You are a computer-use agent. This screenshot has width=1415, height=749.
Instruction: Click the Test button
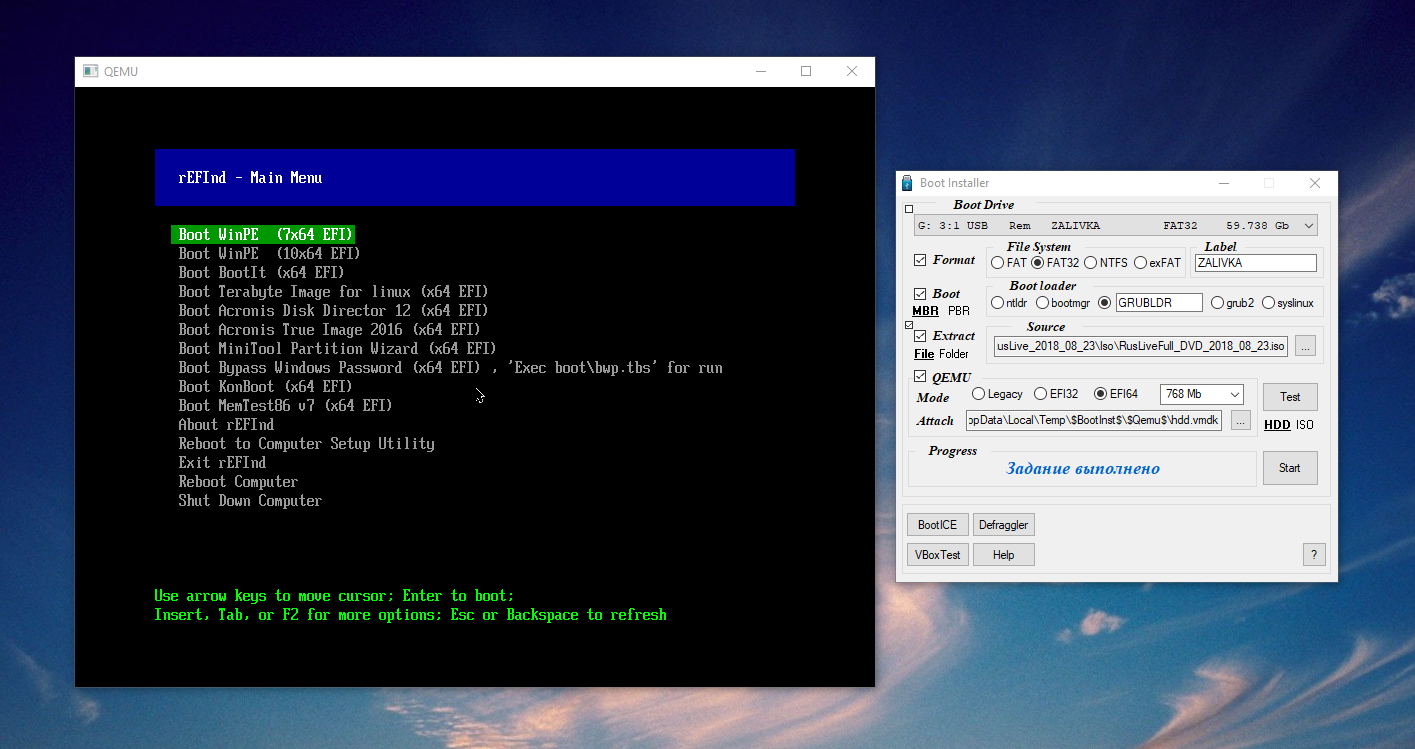coord(1290,397)
